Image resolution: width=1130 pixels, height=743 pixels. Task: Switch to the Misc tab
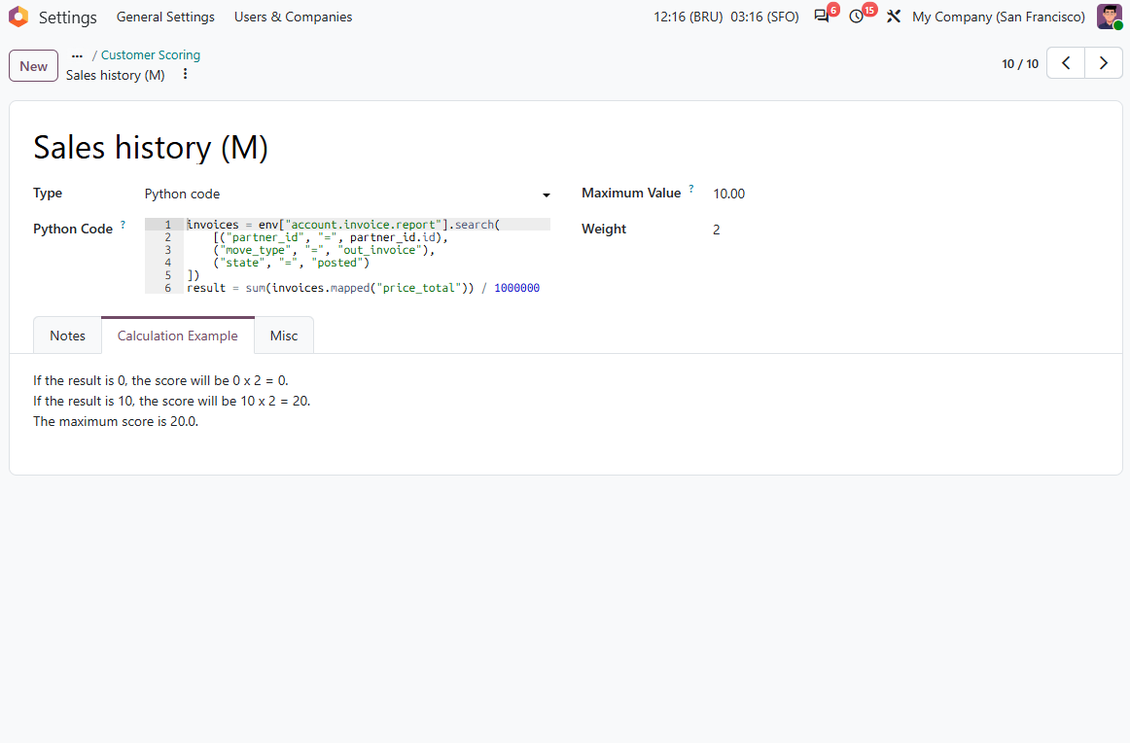tap(284, 336)
